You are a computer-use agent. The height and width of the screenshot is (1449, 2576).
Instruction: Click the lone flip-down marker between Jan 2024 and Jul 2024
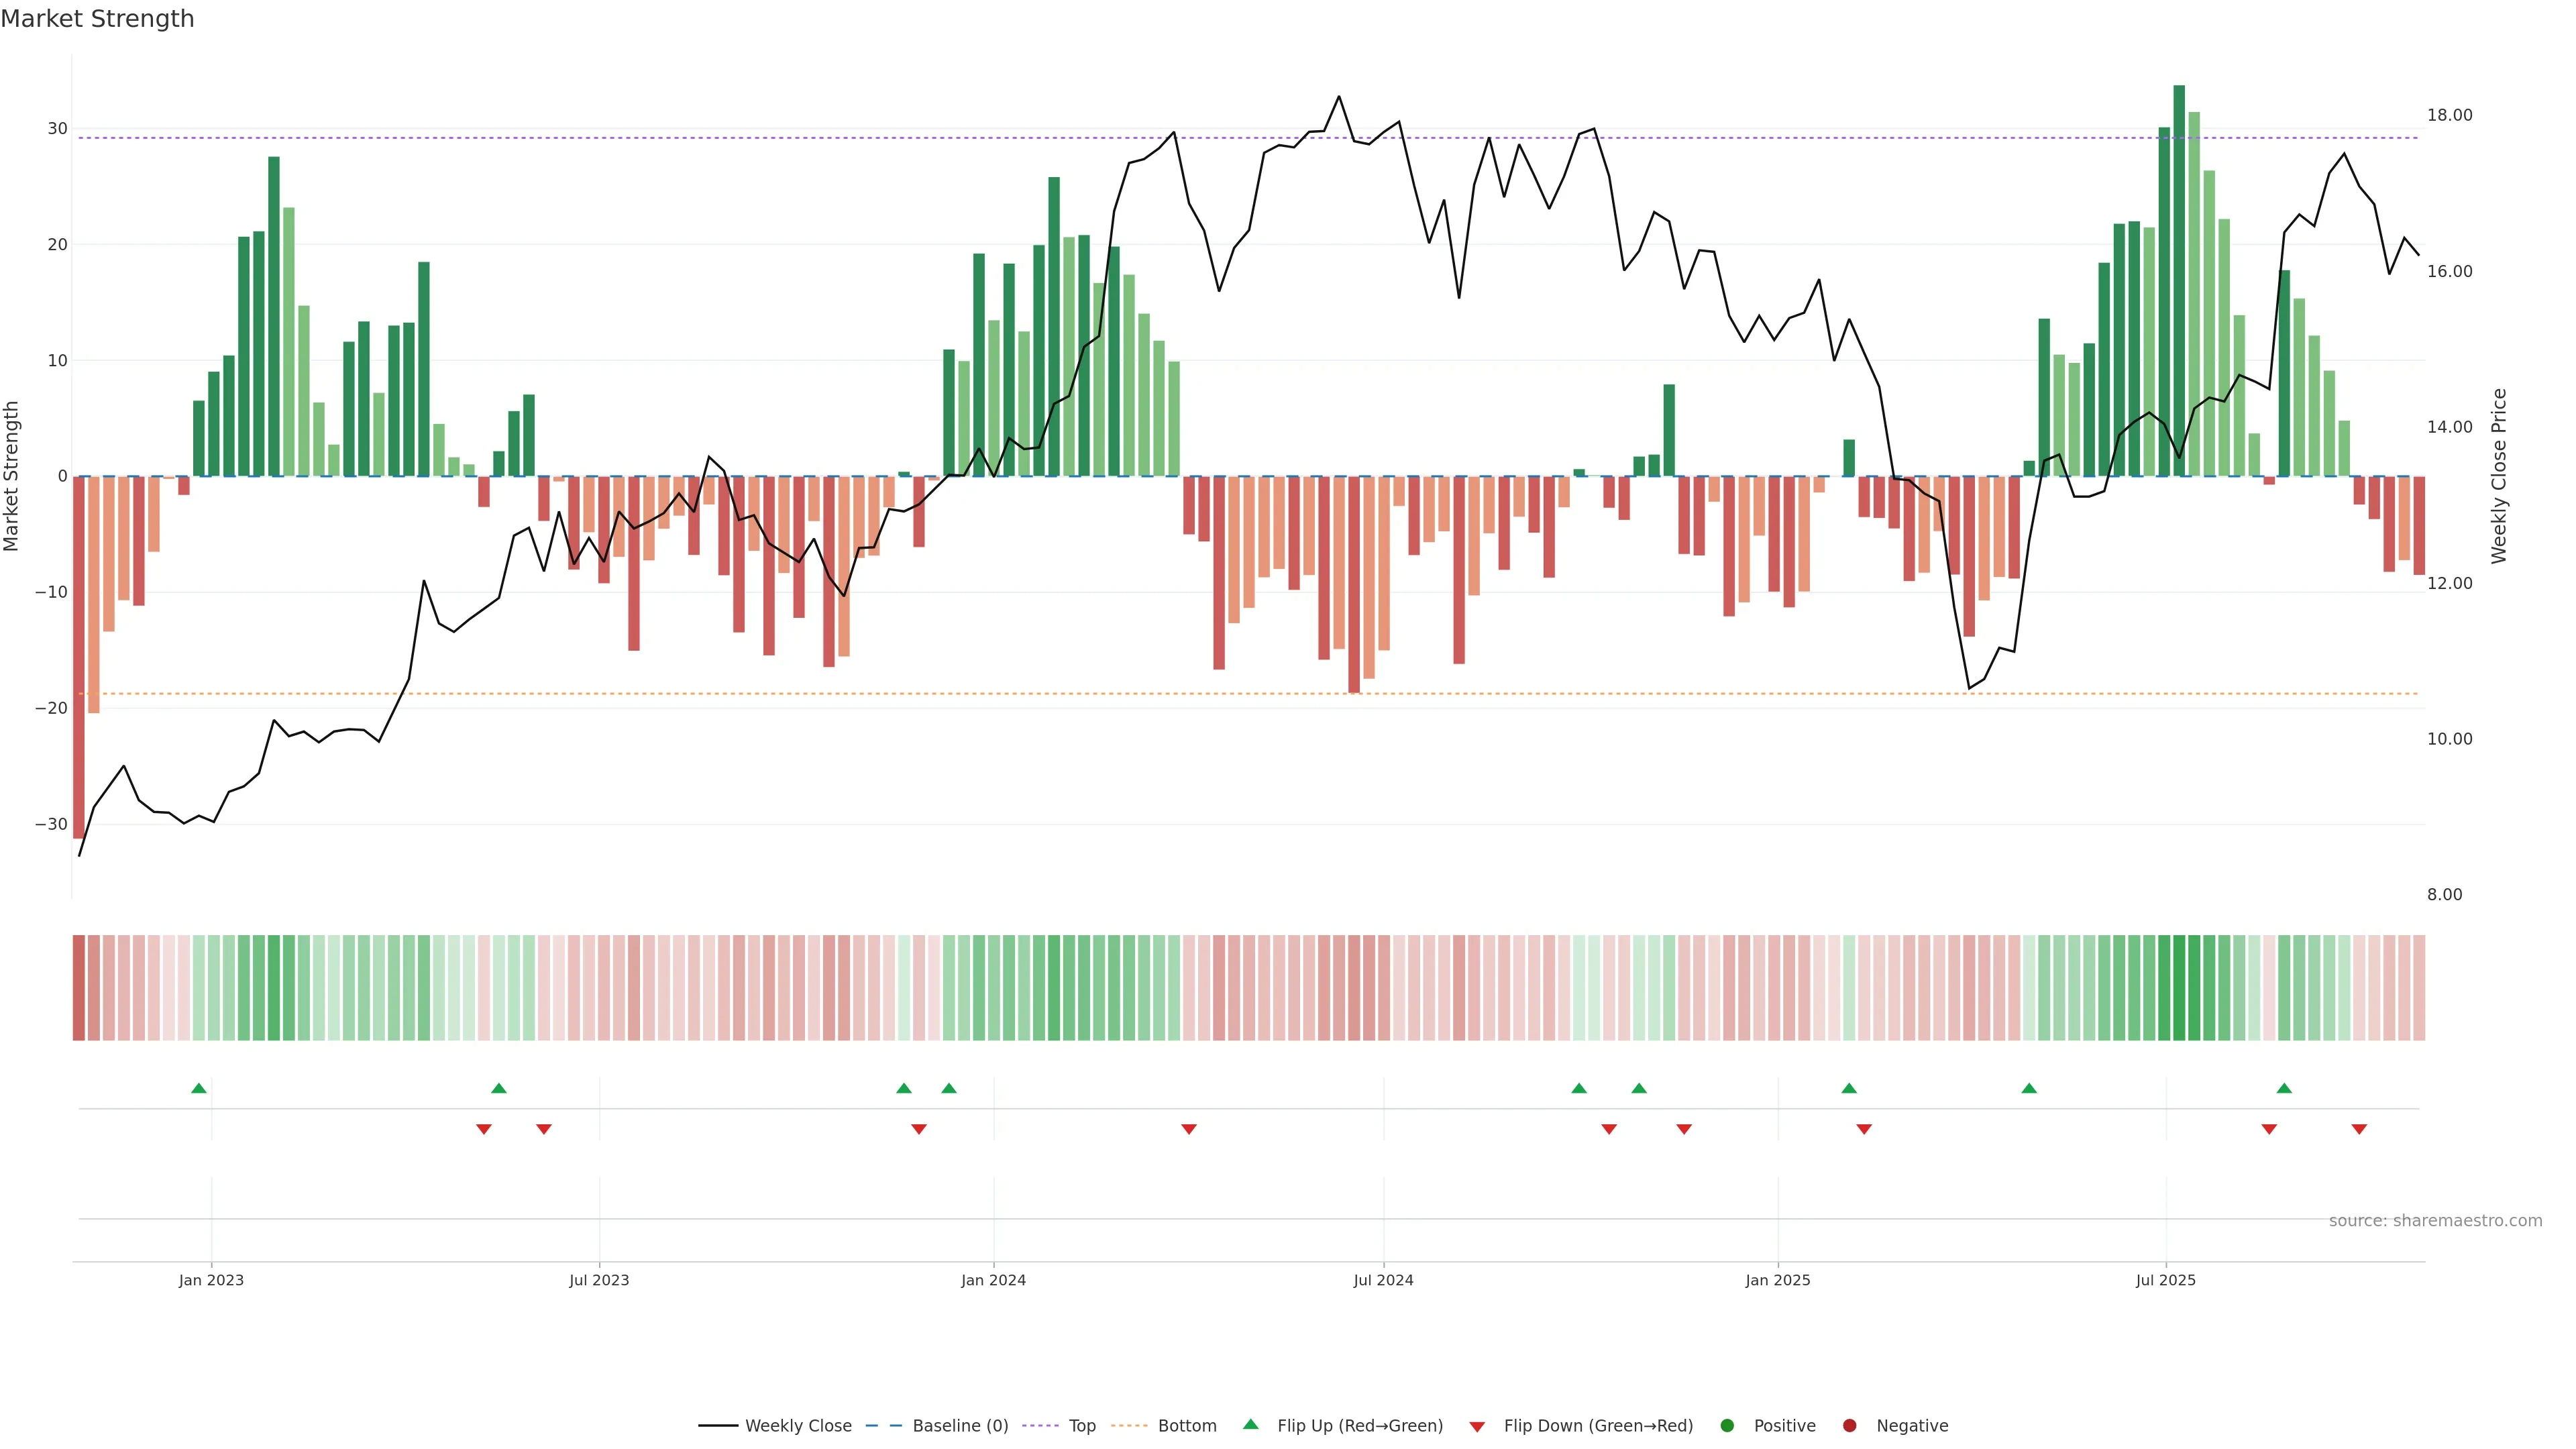[1189, 1129]
